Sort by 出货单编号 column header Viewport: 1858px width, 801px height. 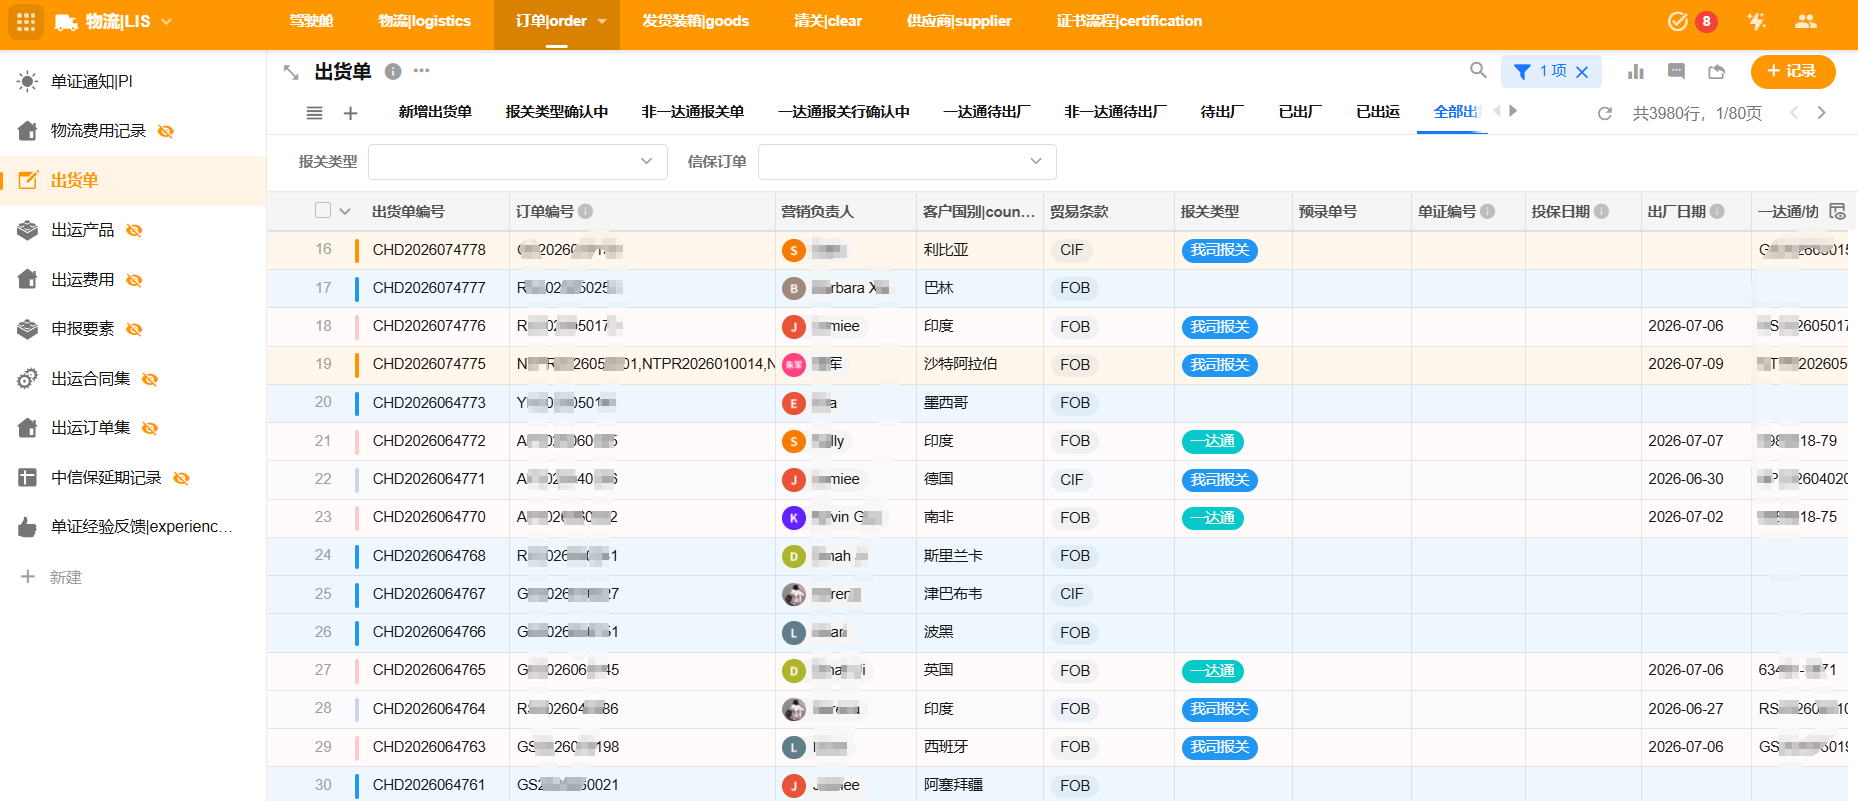pos(409,211)
